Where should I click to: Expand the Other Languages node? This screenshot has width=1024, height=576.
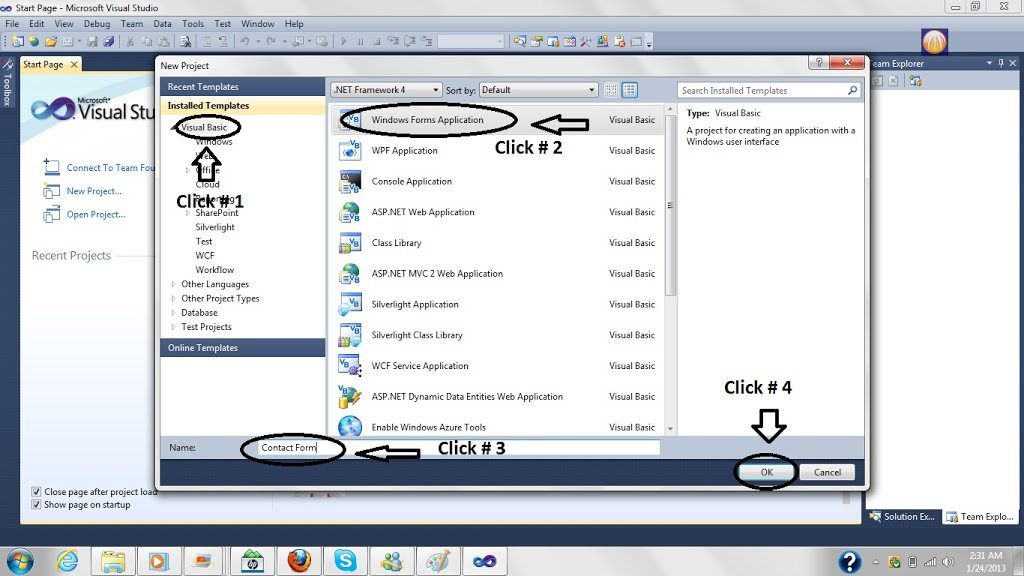coord(174,284)
